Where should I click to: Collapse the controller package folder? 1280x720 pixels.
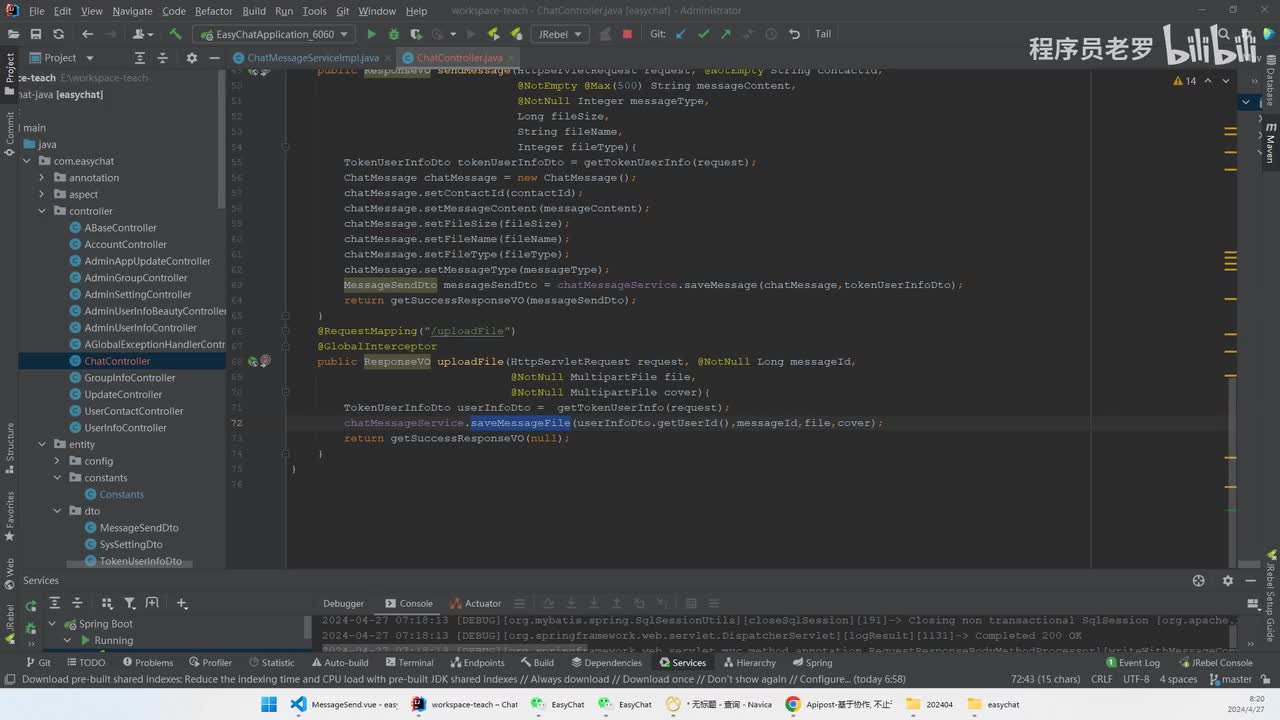click(43, 211)
